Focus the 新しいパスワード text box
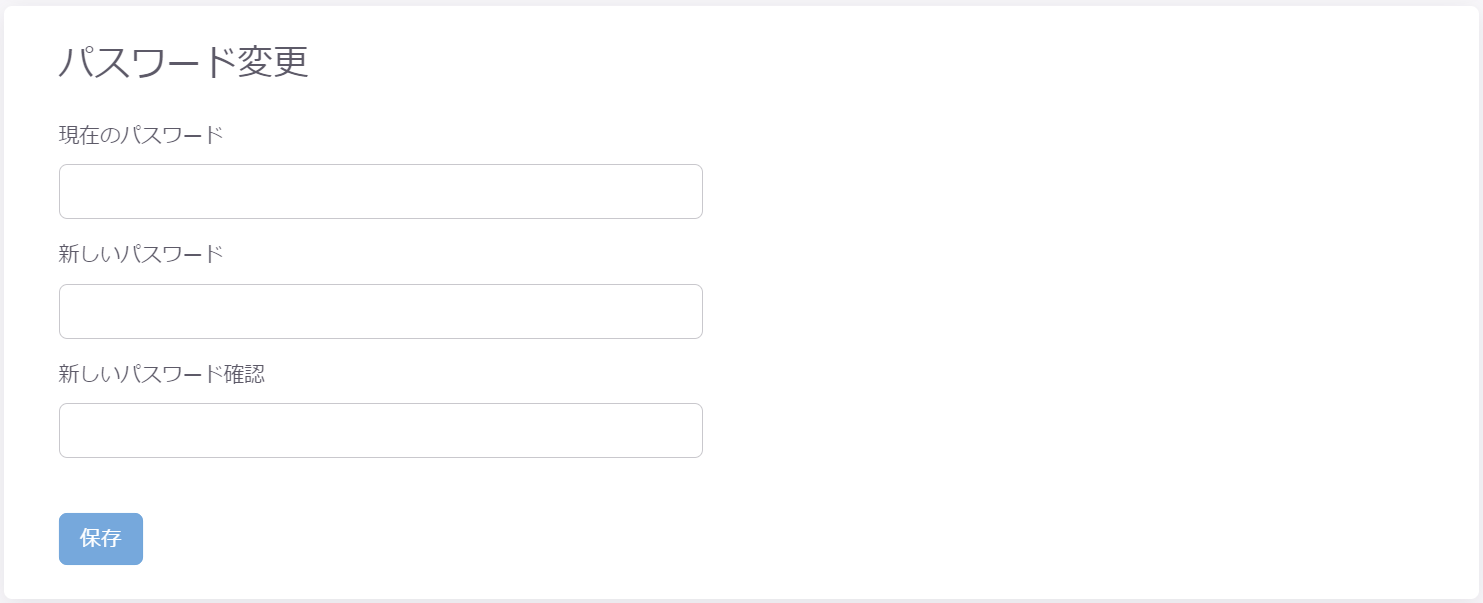Image resolution: width=1483 pixels, height=603 pixels. point(380,311)
